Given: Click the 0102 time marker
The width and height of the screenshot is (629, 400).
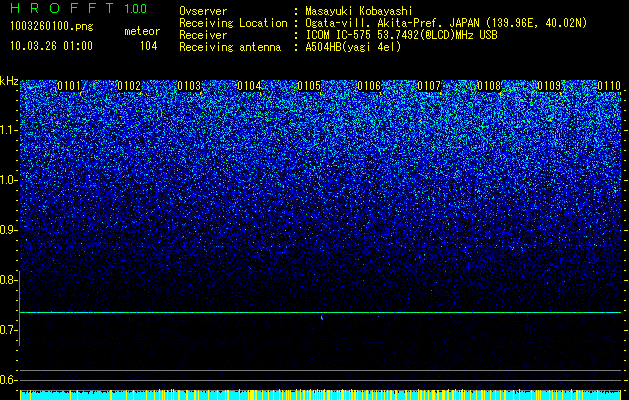Looking at the screenshot, I should [x=129, y=86].
